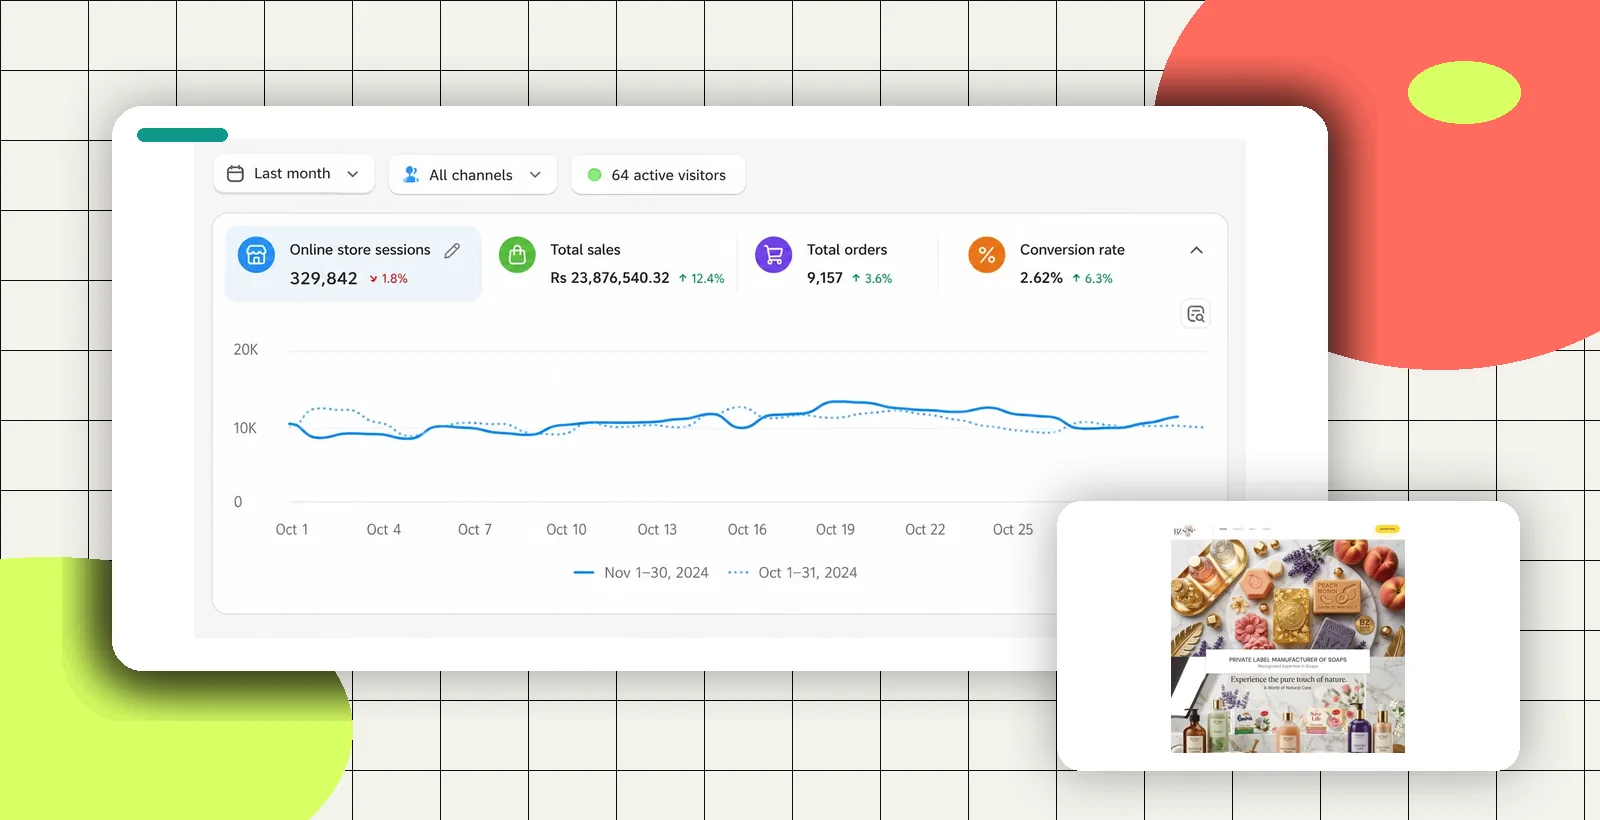The width and height of the screenshot is (1600, 820).
Task: Click the Oct 1 axis label
Action: coord(292,530)
